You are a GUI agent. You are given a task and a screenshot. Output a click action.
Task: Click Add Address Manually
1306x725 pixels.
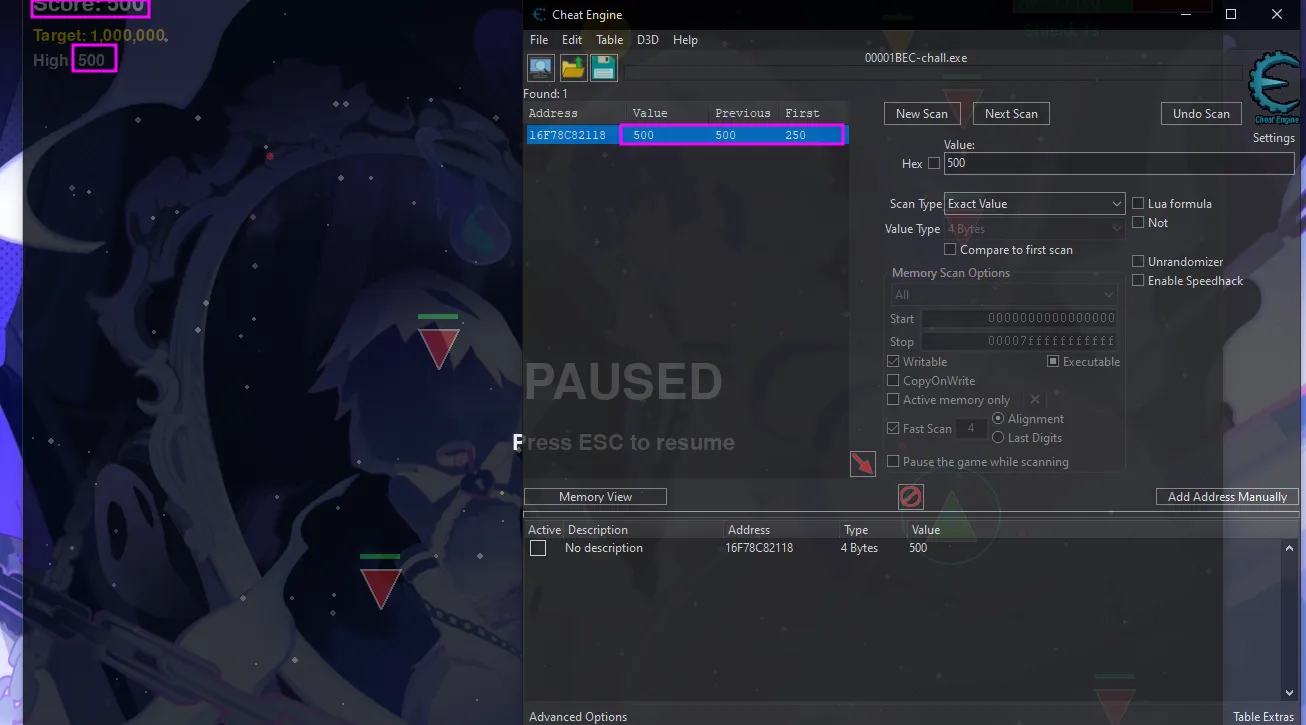click(x=1227, y=497)
